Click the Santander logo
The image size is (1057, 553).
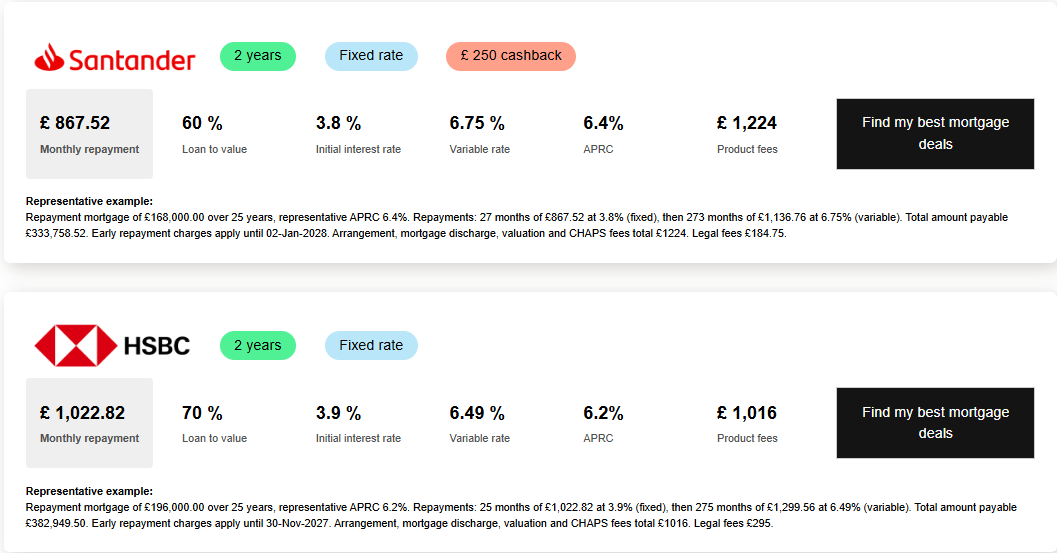point(115,58)
